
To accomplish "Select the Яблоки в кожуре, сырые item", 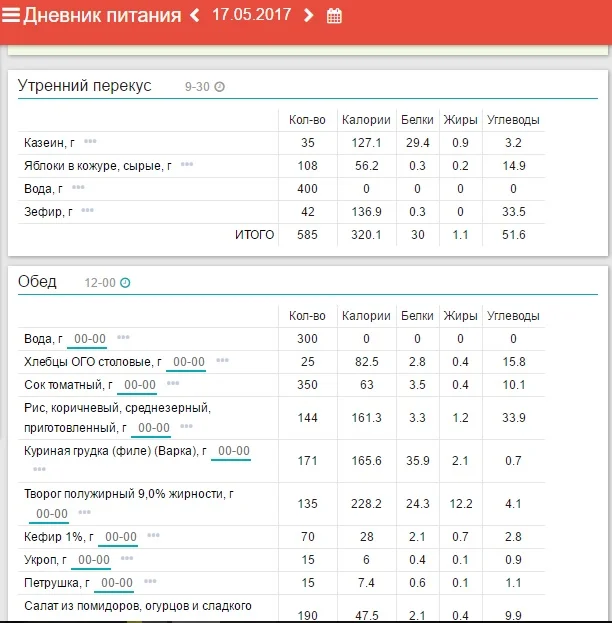I will pyautogui.click(x=98, y=166).
